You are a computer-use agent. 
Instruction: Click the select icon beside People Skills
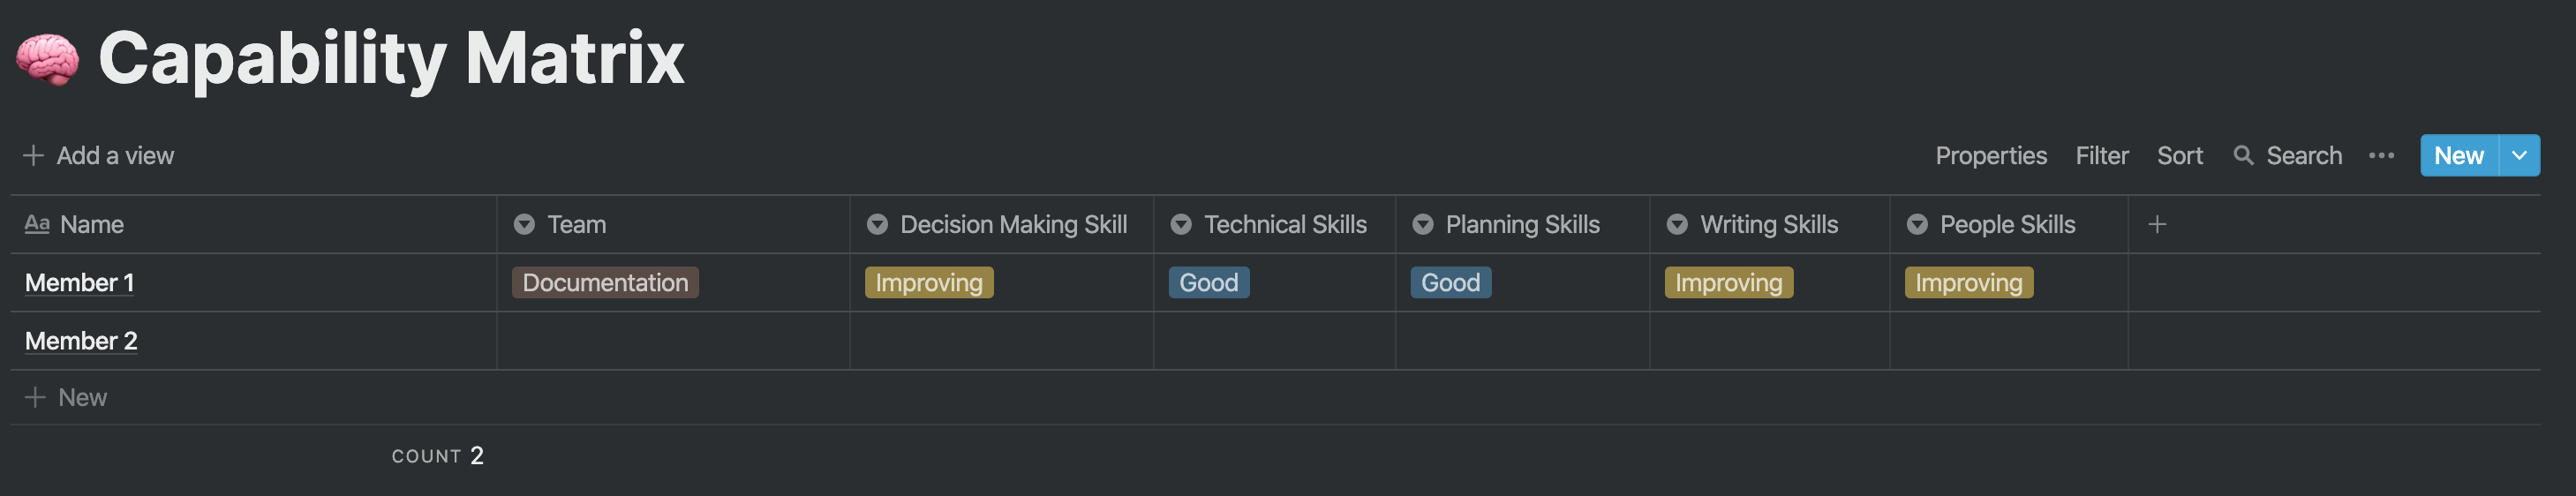[x=1917, y=224]
